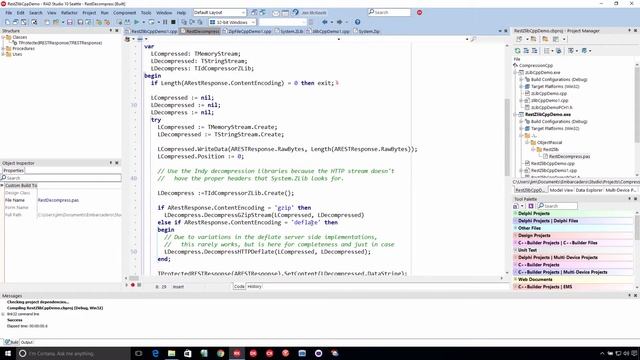
Task: Expand the Uses node in Structure
Action: pyautogui.click(x=3, y=54)
